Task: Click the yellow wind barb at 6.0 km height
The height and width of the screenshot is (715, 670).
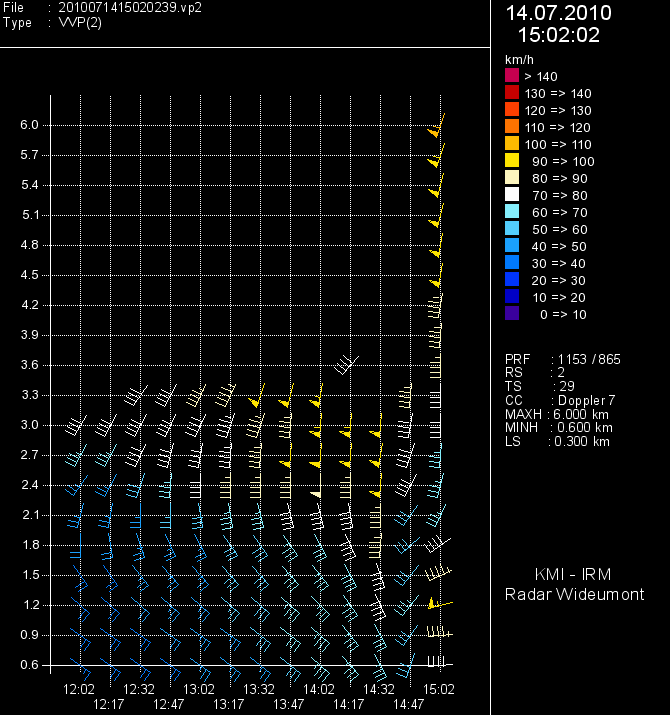Action: click(x=437, y=128)
